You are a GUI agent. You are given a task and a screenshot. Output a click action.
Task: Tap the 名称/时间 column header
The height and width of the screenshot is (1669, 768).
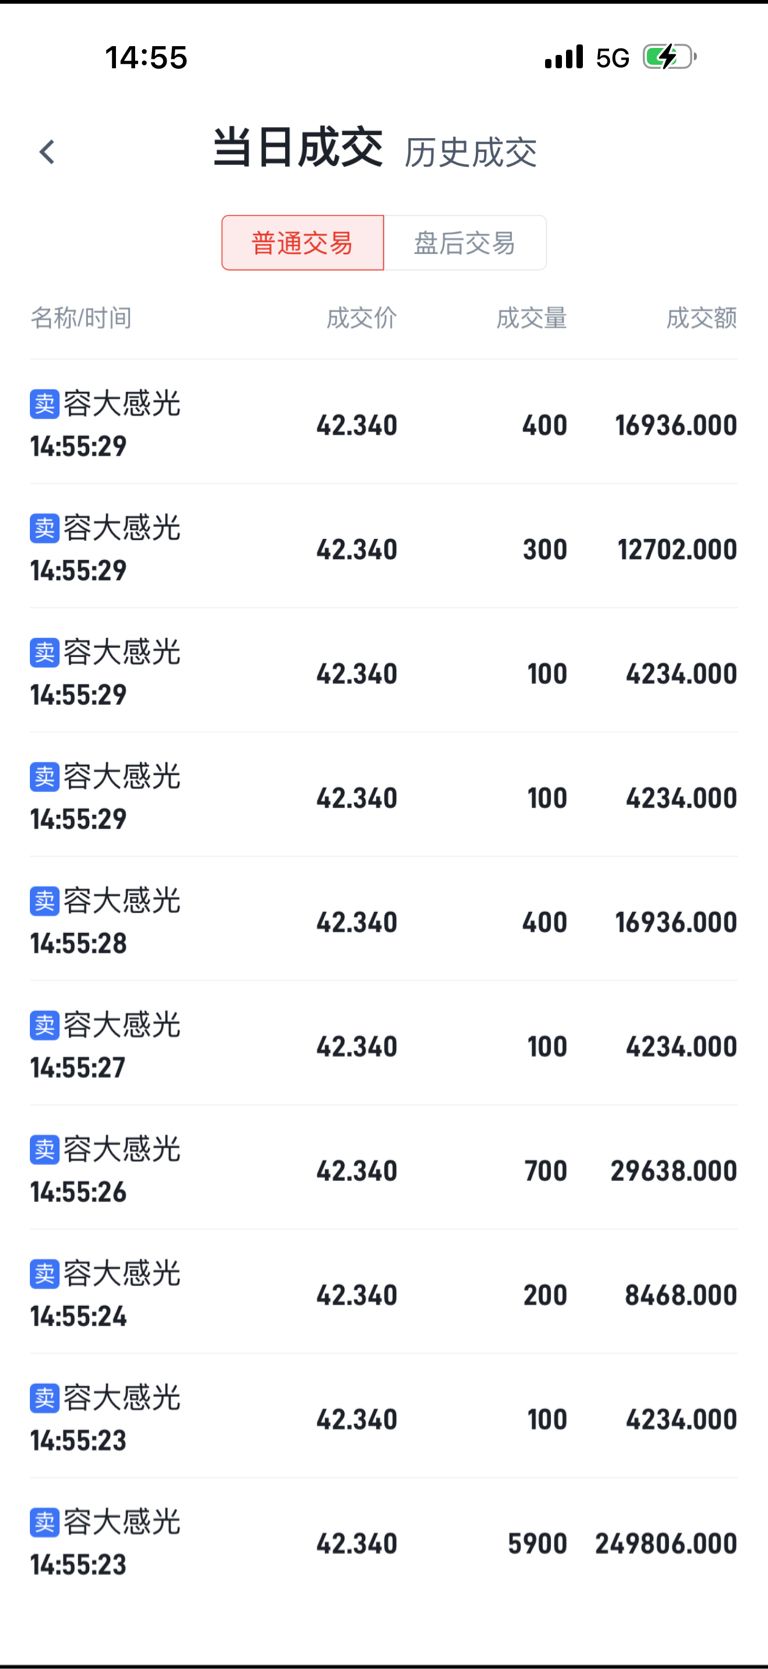81,318
